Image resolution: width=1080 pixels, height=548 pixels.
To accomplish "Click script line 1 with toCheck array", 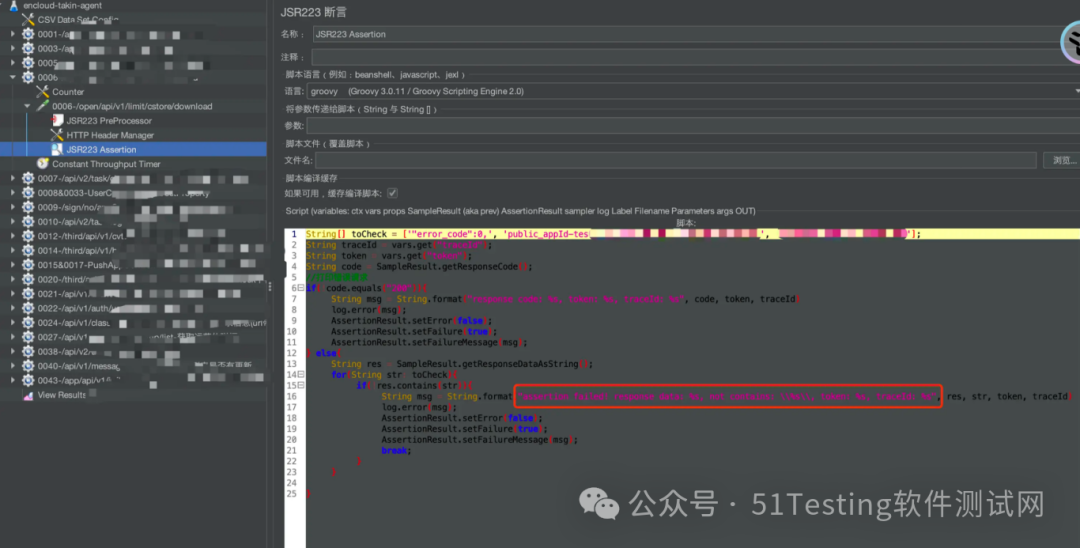I will (692, 234).
